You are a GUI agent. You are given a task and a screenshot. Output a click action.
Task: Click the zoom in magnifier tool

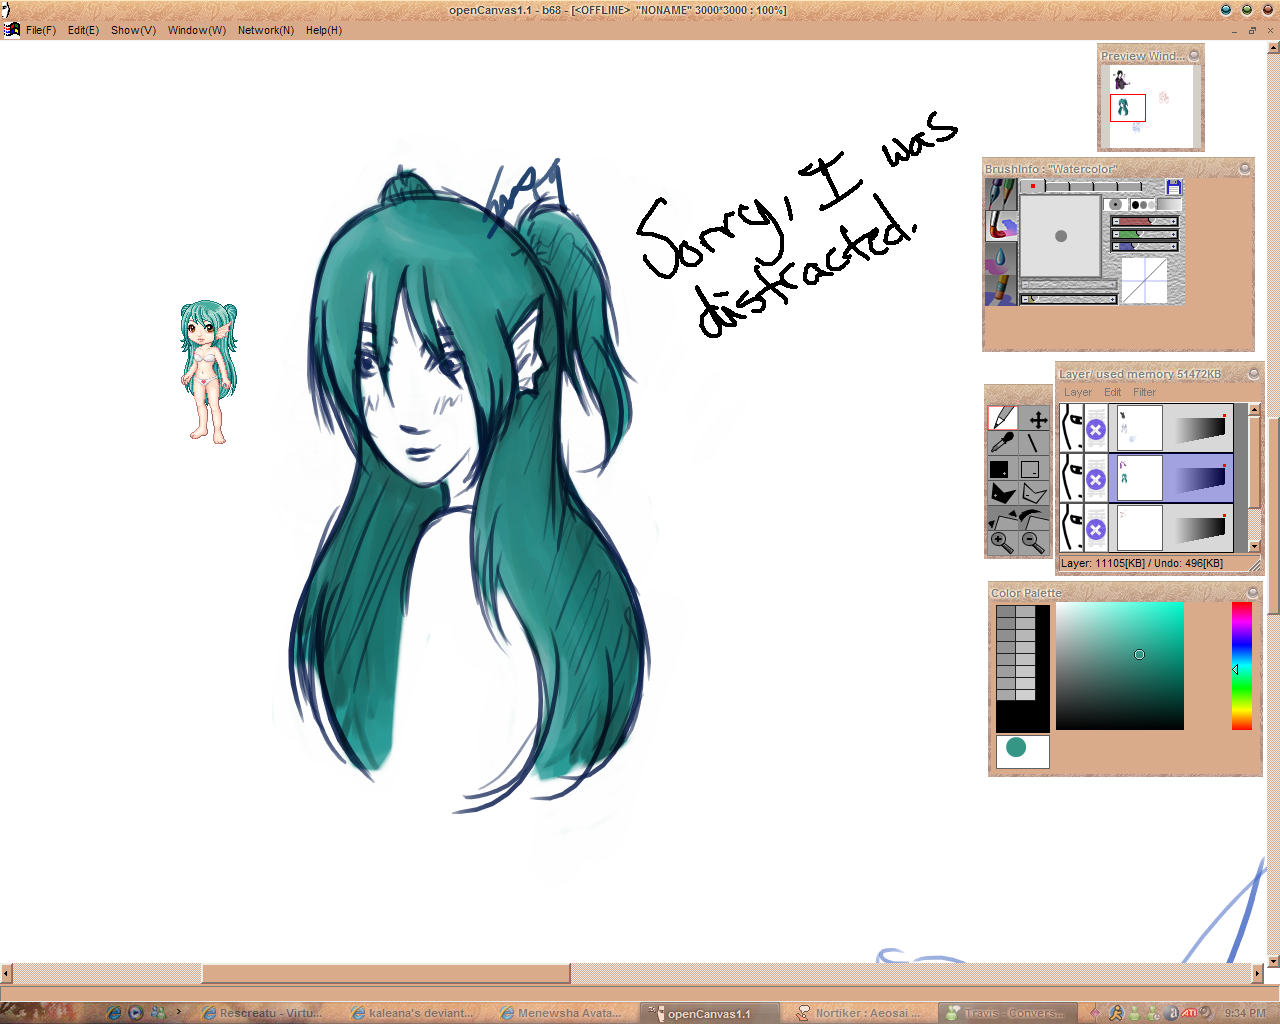1001,542
